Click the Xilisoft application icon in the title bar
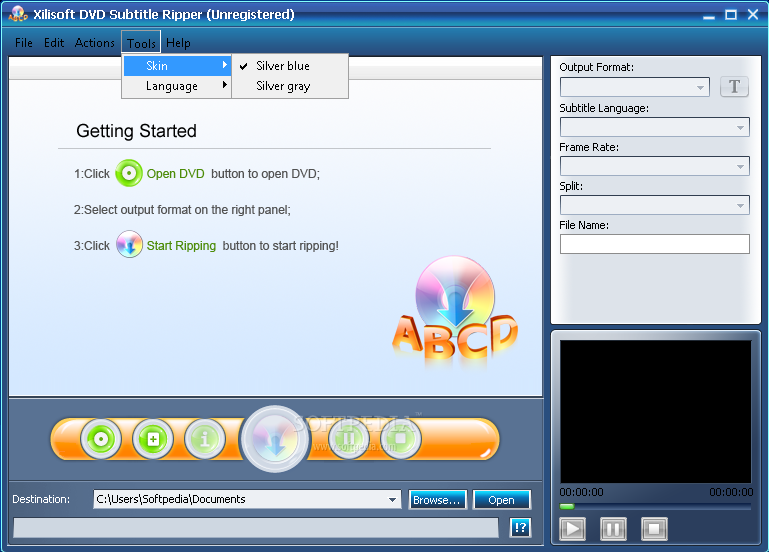Image resolution: width=769 pixels, height=552 pixels. tap(18, 14)
